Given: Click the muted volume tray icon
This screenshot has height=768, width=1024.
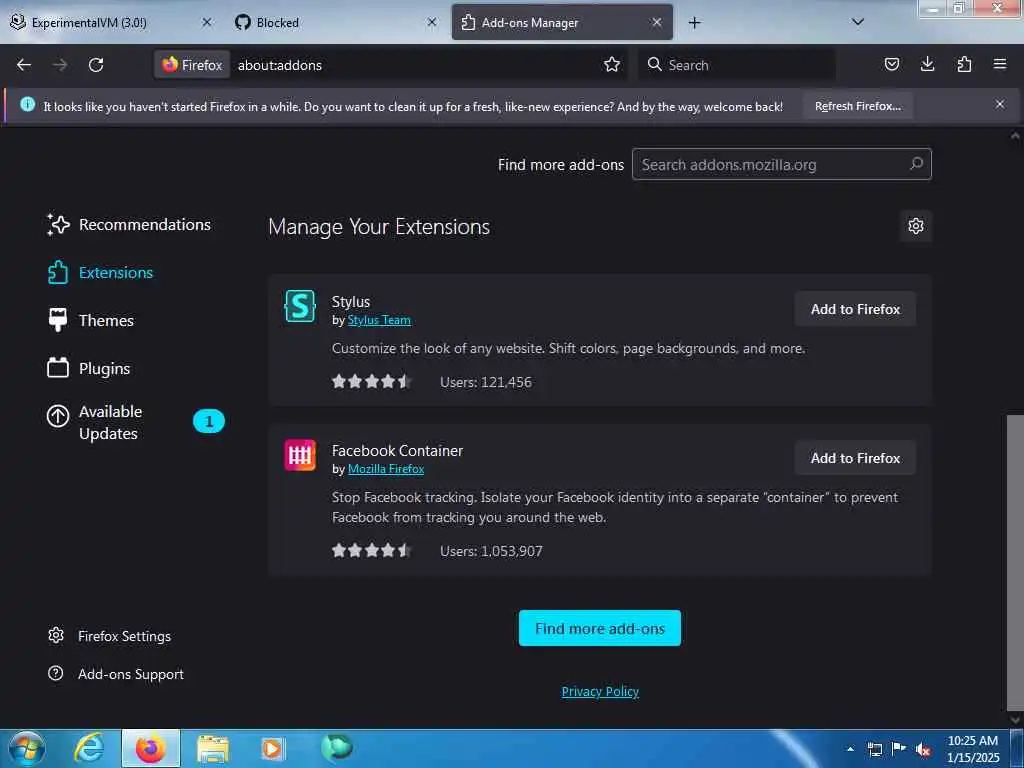Looking at the screenshot, I should click(x=923, y=750).
